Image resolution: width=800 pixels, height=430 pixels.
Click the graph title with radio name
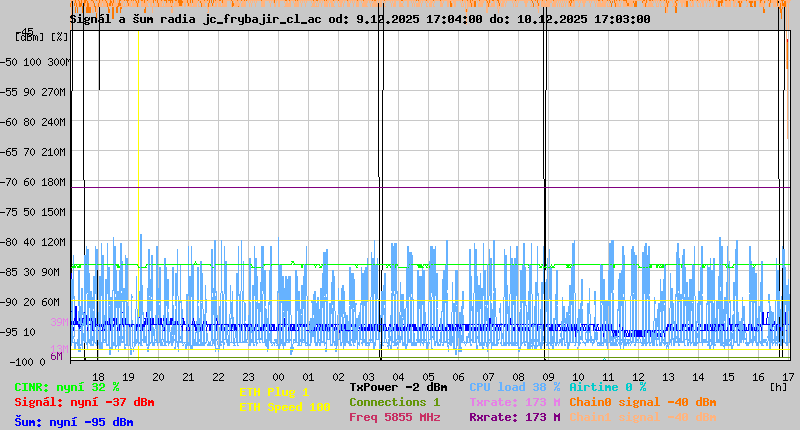(x=360, y=18)
